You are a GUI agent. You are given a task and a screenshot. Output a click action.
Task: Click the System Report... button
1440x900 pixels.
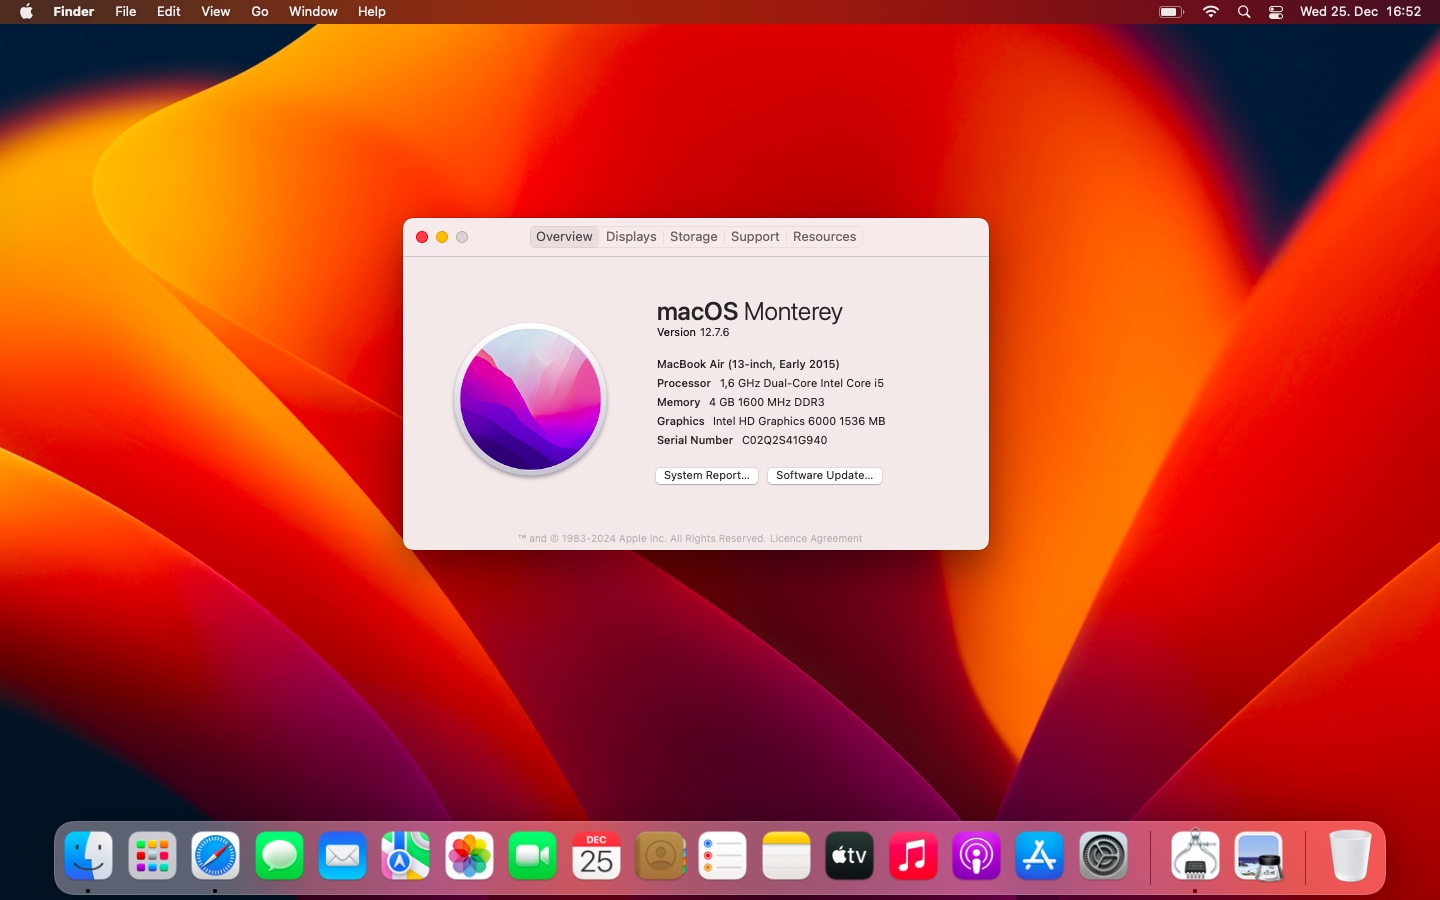point(707,476)
